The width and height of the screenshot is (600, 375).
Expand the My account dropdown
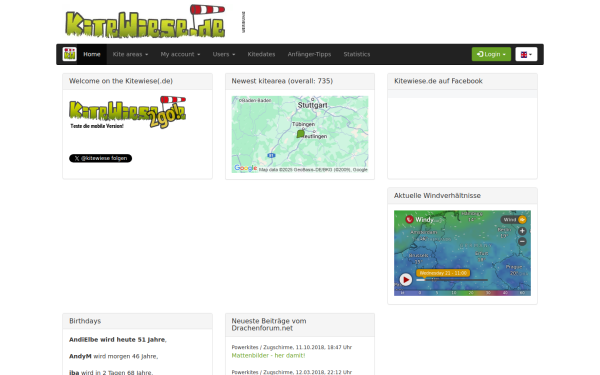click(180, 54)
